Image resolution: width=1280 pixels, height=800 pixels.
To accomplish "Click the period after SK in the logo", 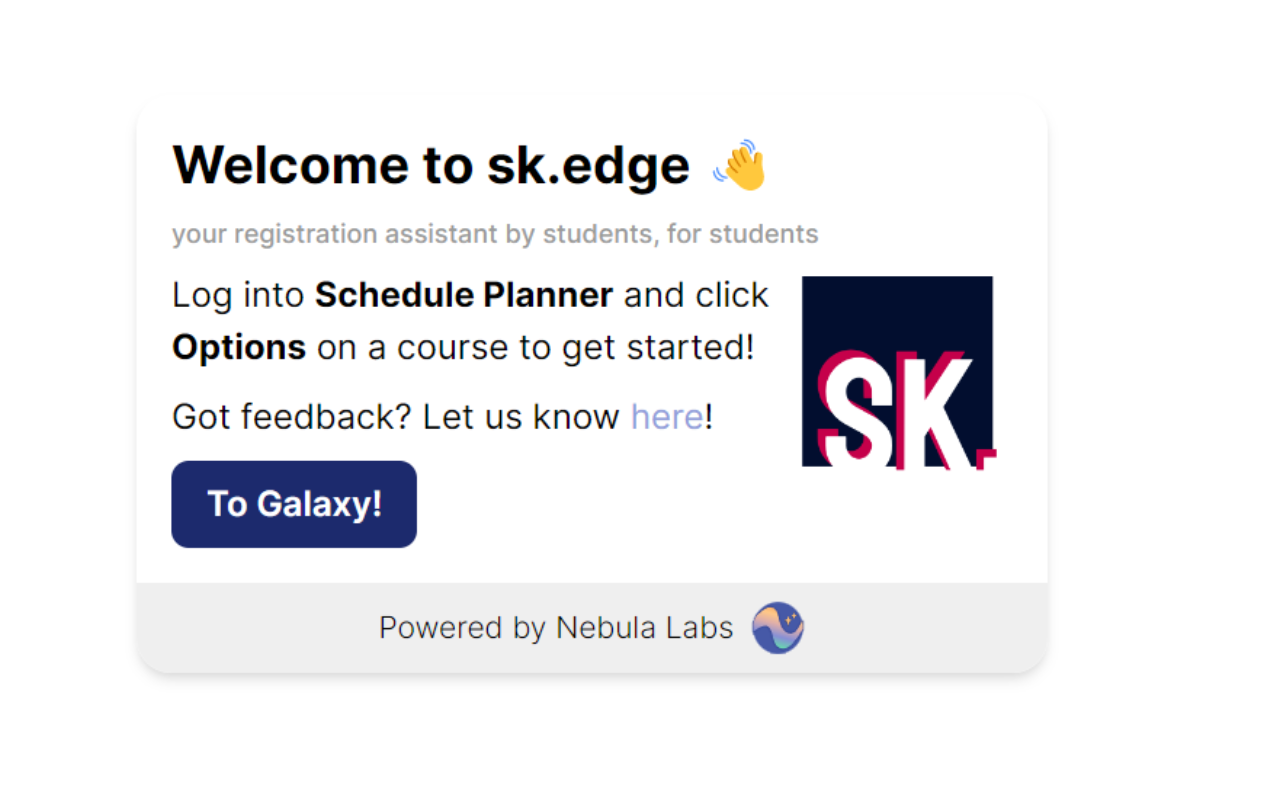I will point(985,455).
